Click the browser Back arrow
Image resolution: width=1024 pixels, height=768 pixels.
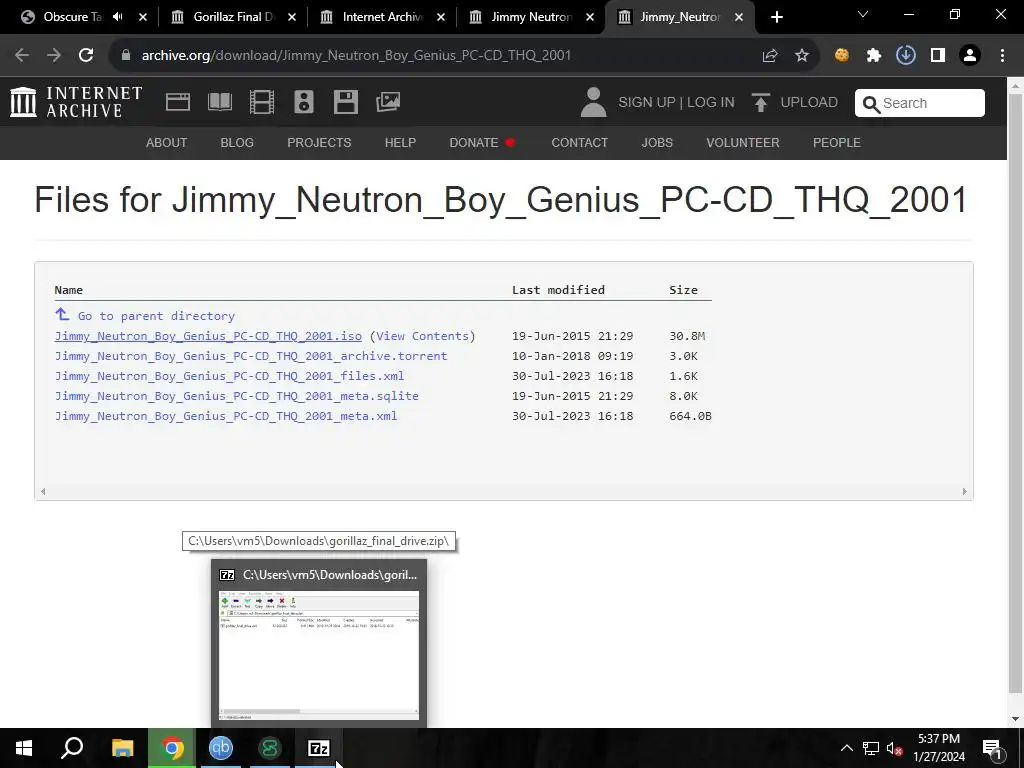click(x=22, y=56)
